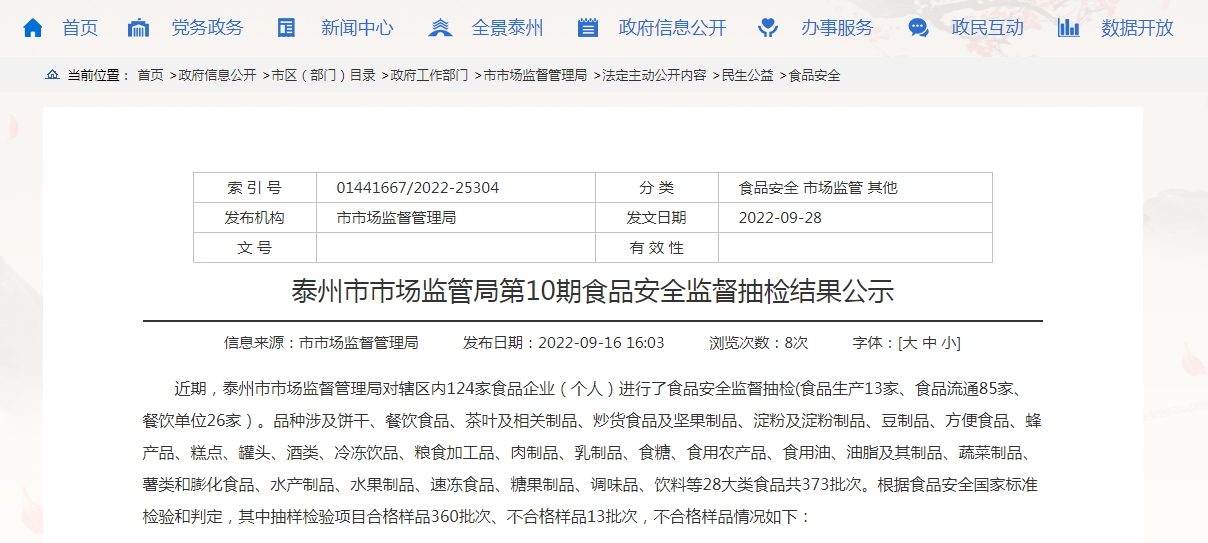The width and height of the screenshot is (1208, 543).
Task: Click the article title 泰州市市场监管局第10期
Action: (592, 291)
